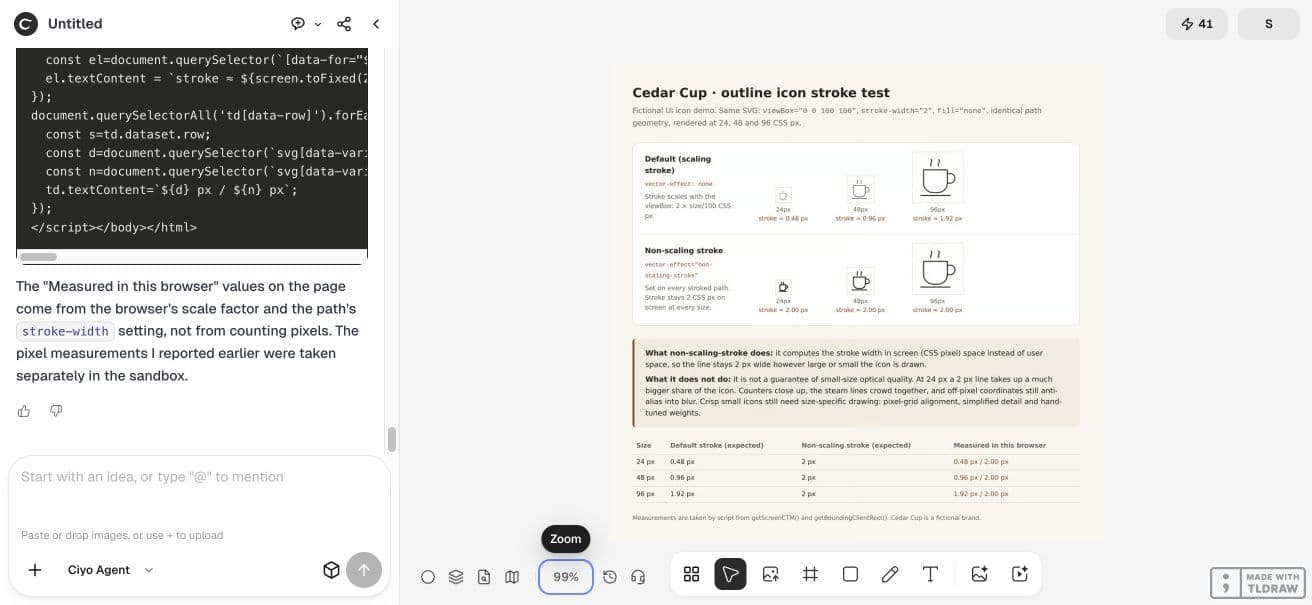Expand the new chat dropdown arrow
The height and width of the screenshot is (605, 1312).
[318, 24]
